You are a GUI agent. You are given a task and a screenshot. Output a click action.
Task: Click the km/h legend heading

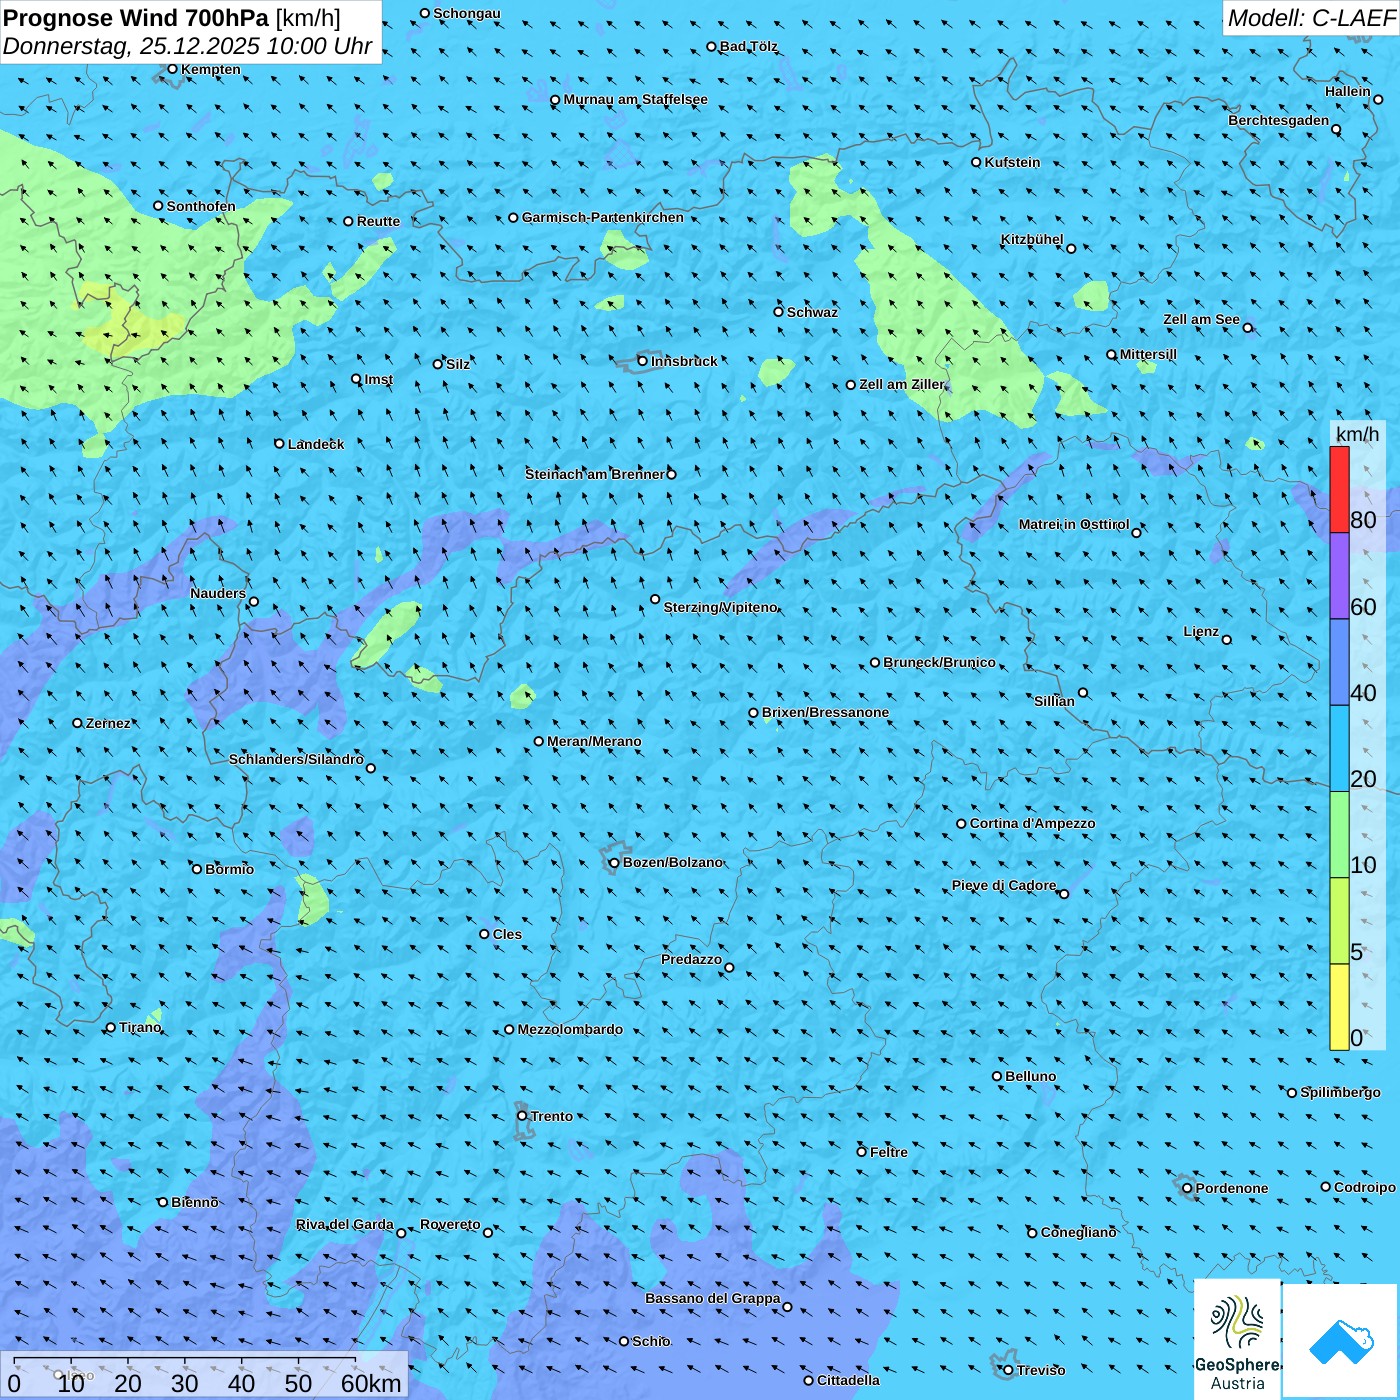click(1357, 434)
